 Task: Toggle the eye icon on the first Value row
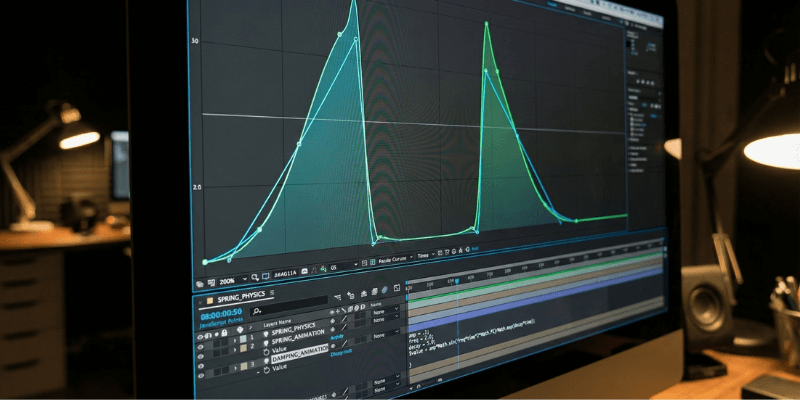click(201, 366)
